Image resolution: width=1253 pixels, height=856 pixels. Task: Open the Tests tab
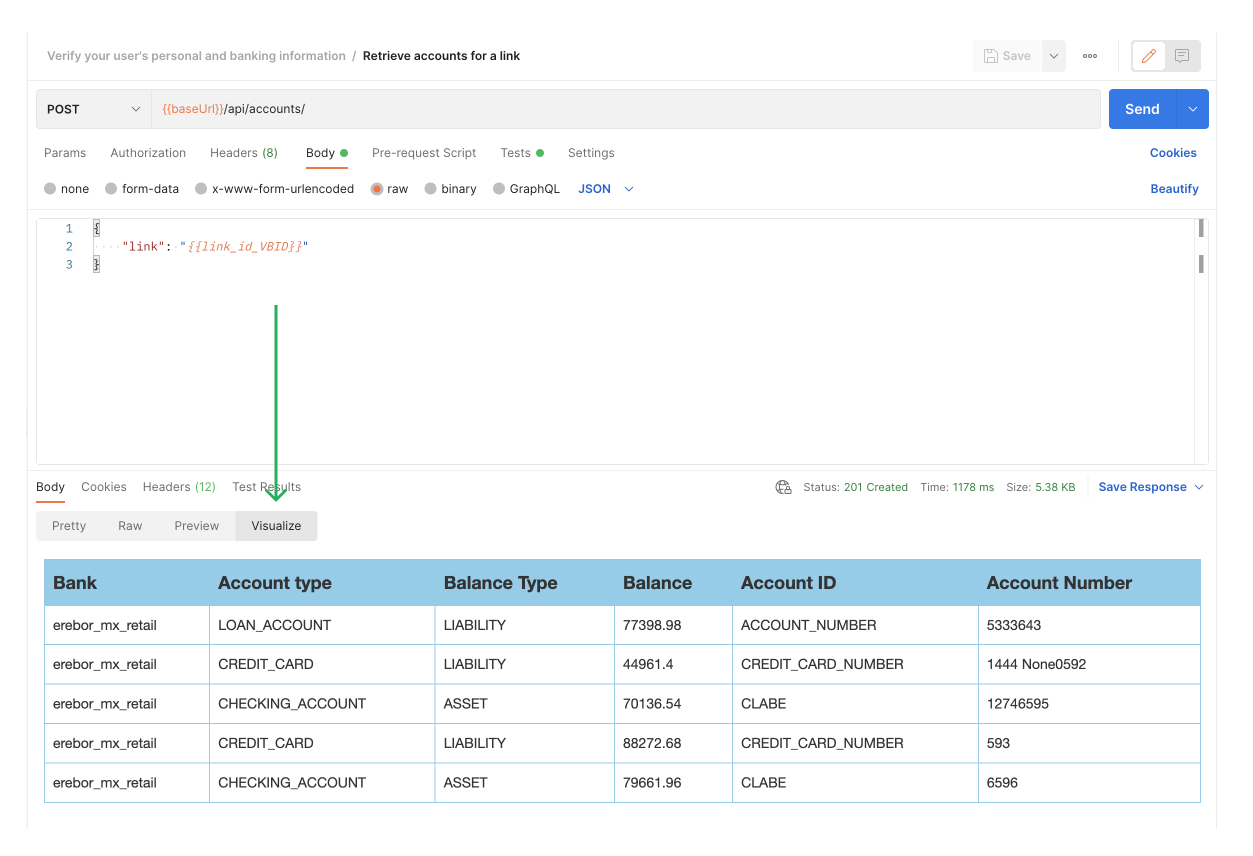[x=522, y=153]
